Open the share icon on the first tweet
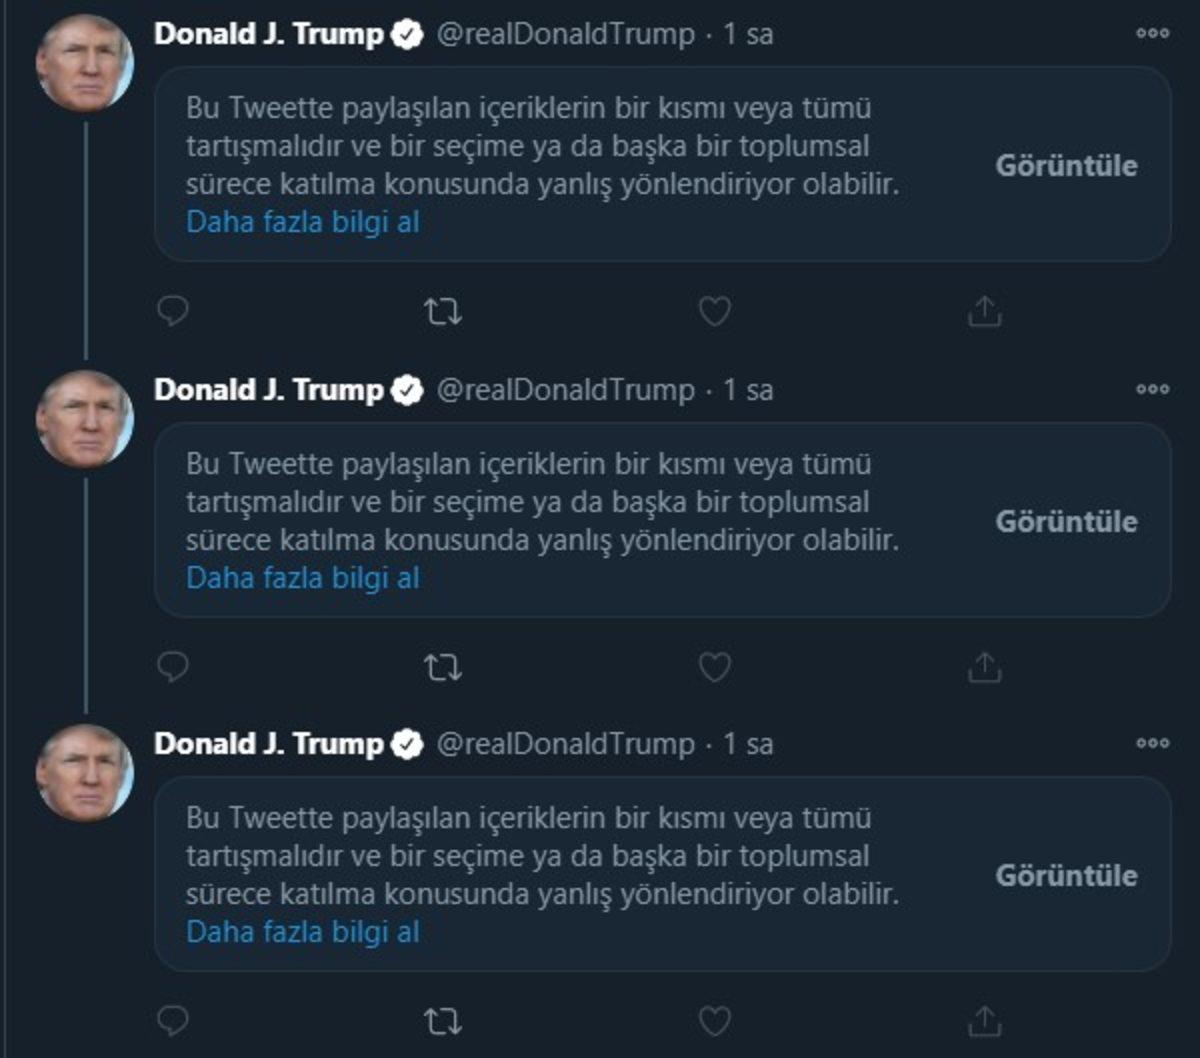Image resolution: width=1200 pixels, height=1058 pixels. pyautogui.click(x=985, y=311)
